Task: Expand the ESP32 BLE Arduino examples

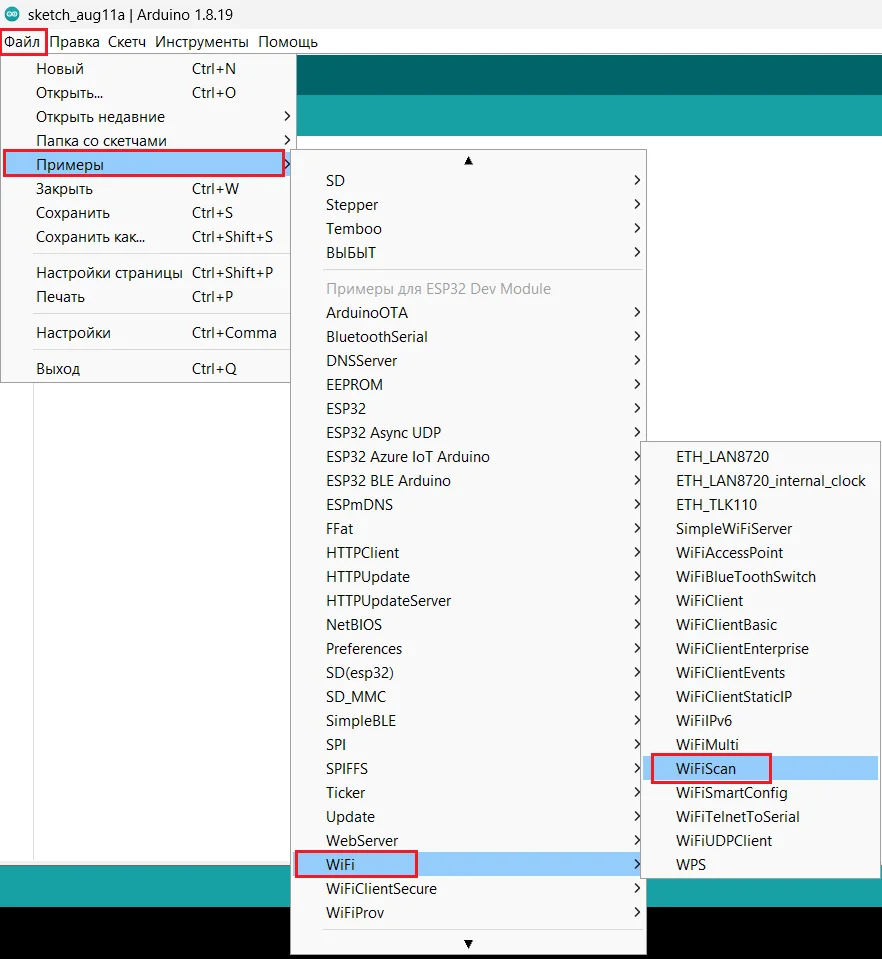Action: (x=388, y=481)
